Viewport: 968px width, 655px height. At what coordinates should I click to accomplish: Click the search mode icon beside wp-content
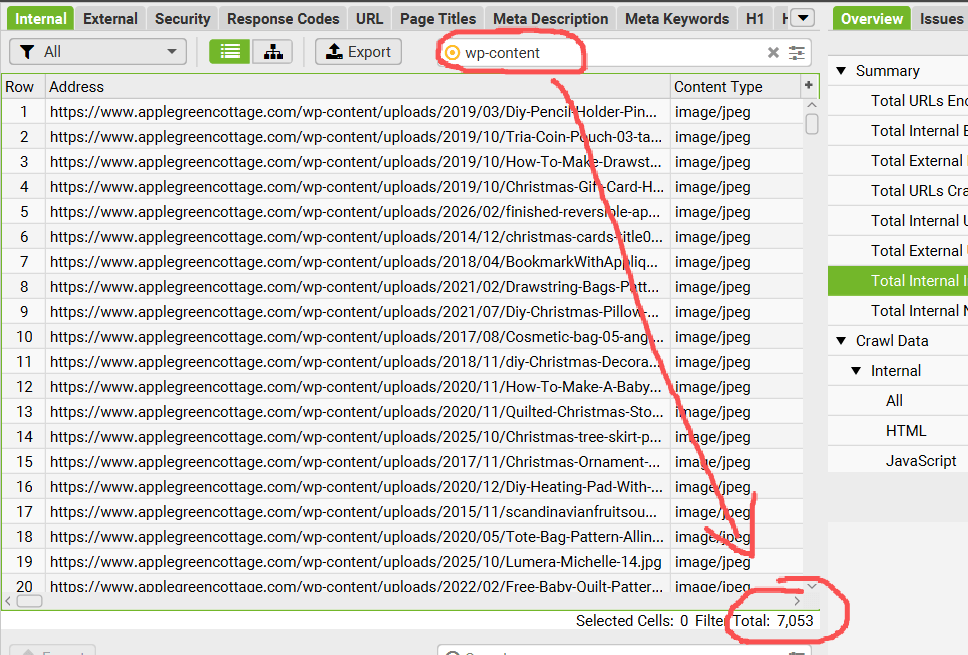pyautogui.click(x=453, y=52)
